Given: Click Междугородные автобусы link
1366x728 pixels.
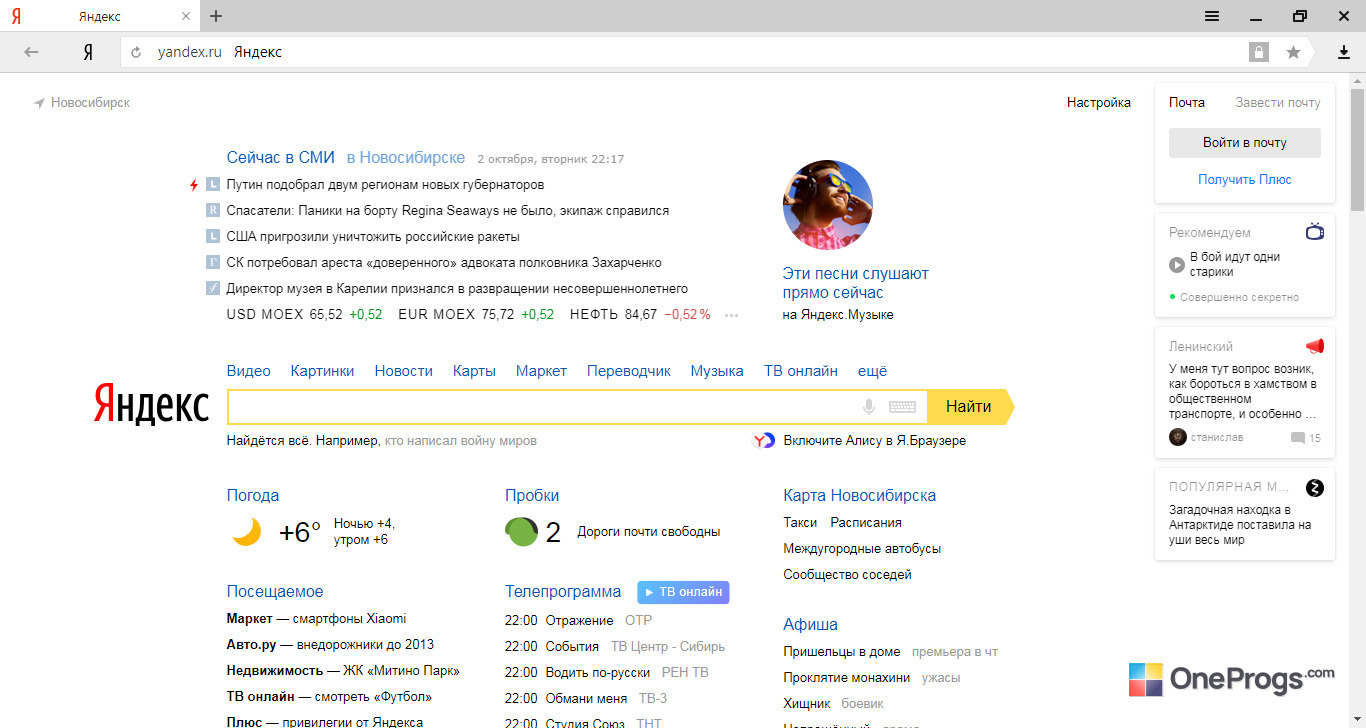Looking at the screenshot, I should coord(862,548).
